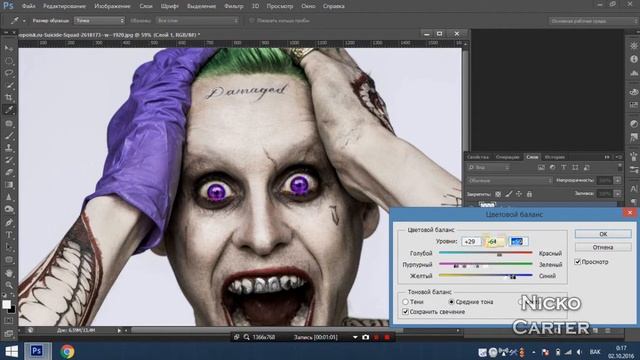Image resolution: width=640 pixels, height=360 pixels.
Task: Filter layers by pixel image icon
Action: pos(541,167)
